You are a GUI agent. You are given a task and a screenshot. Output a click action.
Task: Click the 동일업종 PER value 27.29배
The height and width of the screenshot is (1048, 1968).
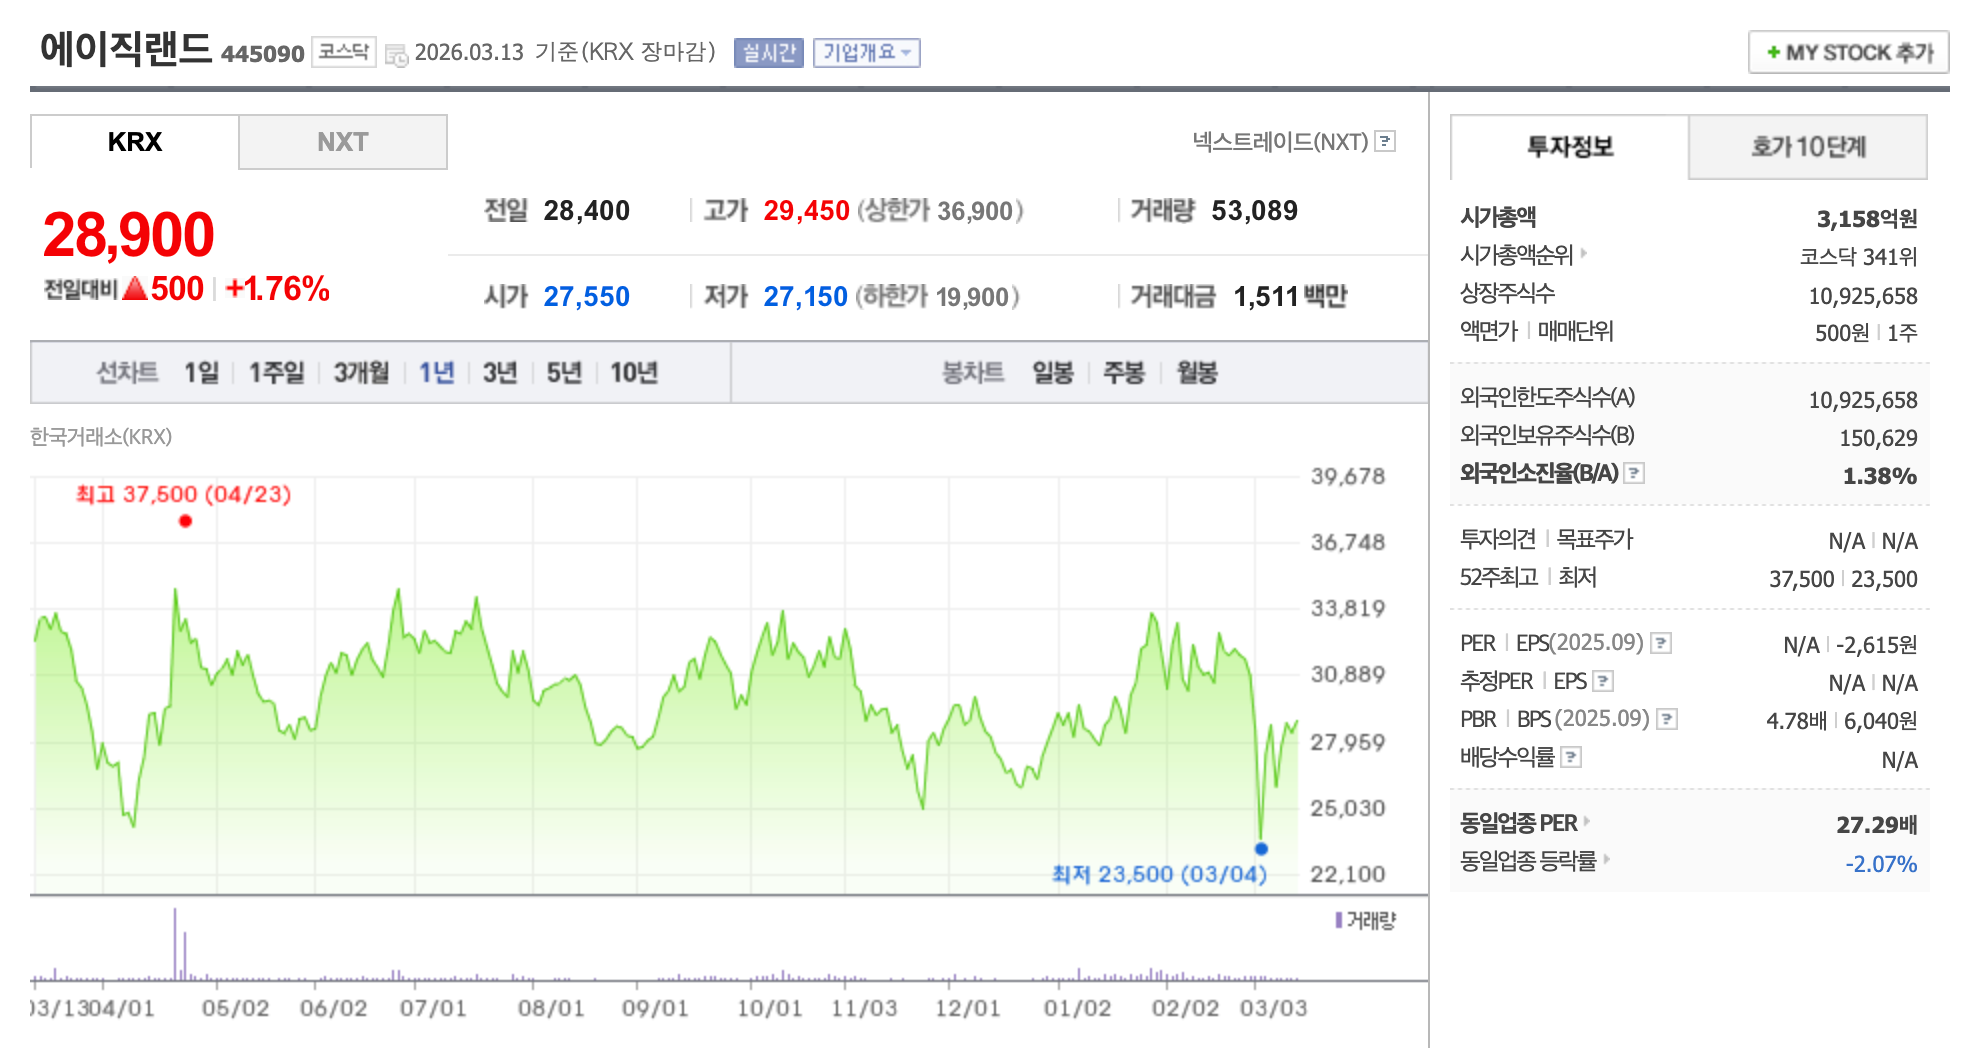[1876, 825]
